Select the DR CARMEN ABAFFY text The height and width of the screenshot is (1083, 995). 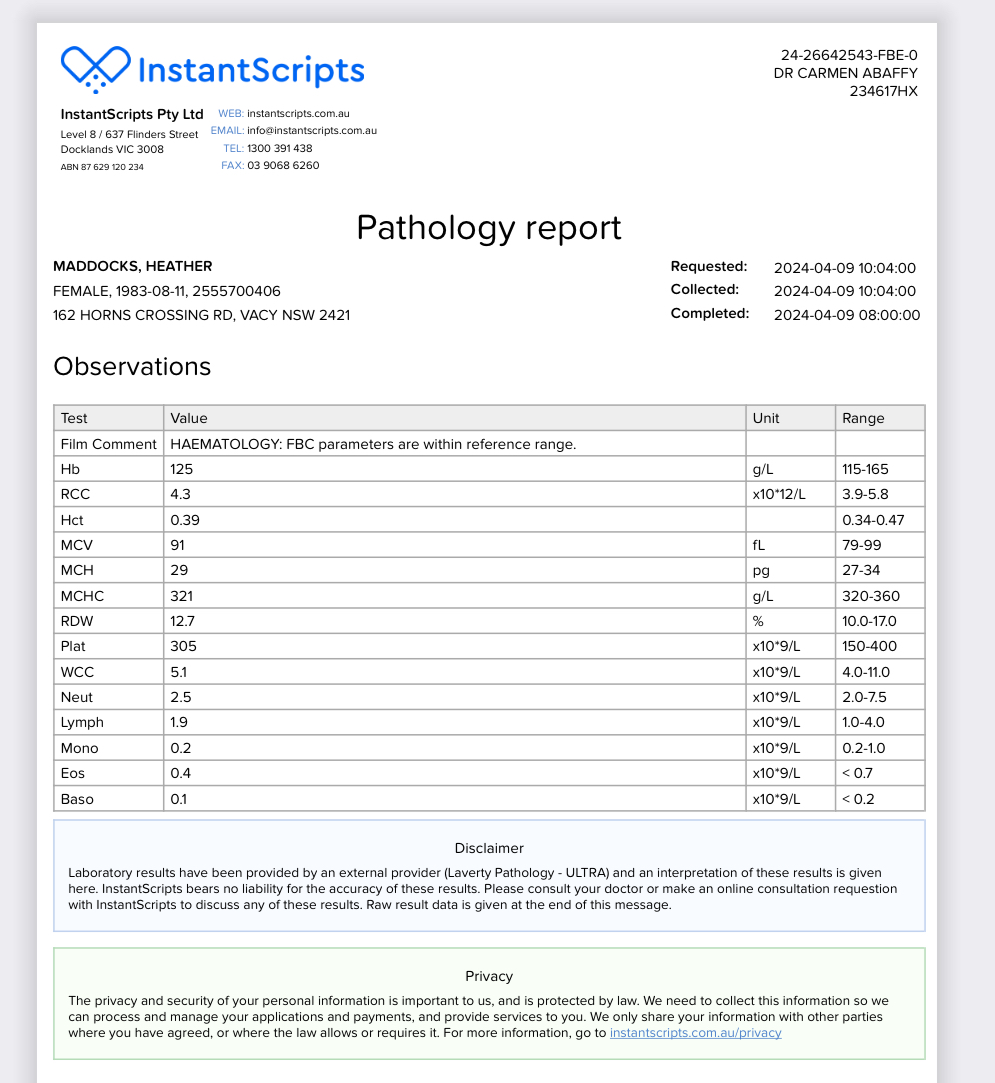(x=845, y=73)
